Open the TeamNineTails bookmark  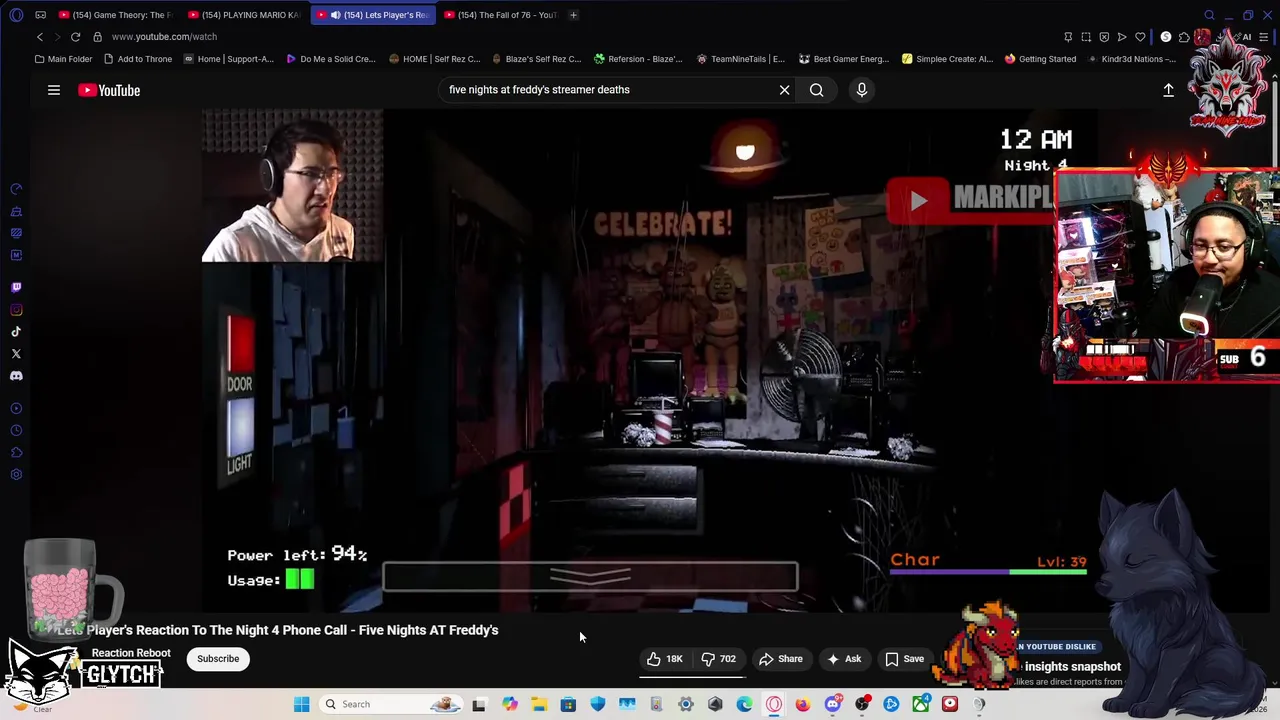pos(741,59)
